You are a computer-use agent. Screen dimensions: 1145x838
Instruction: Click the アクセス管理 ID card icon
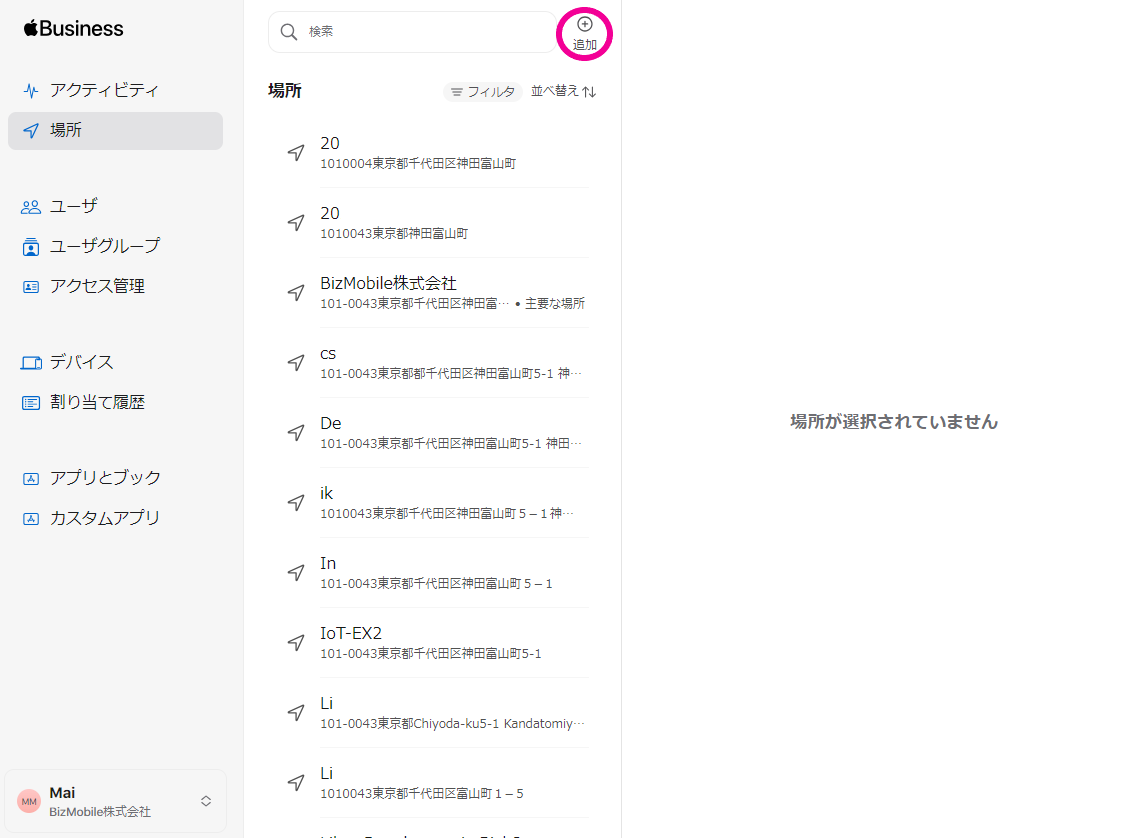[31, 287]
